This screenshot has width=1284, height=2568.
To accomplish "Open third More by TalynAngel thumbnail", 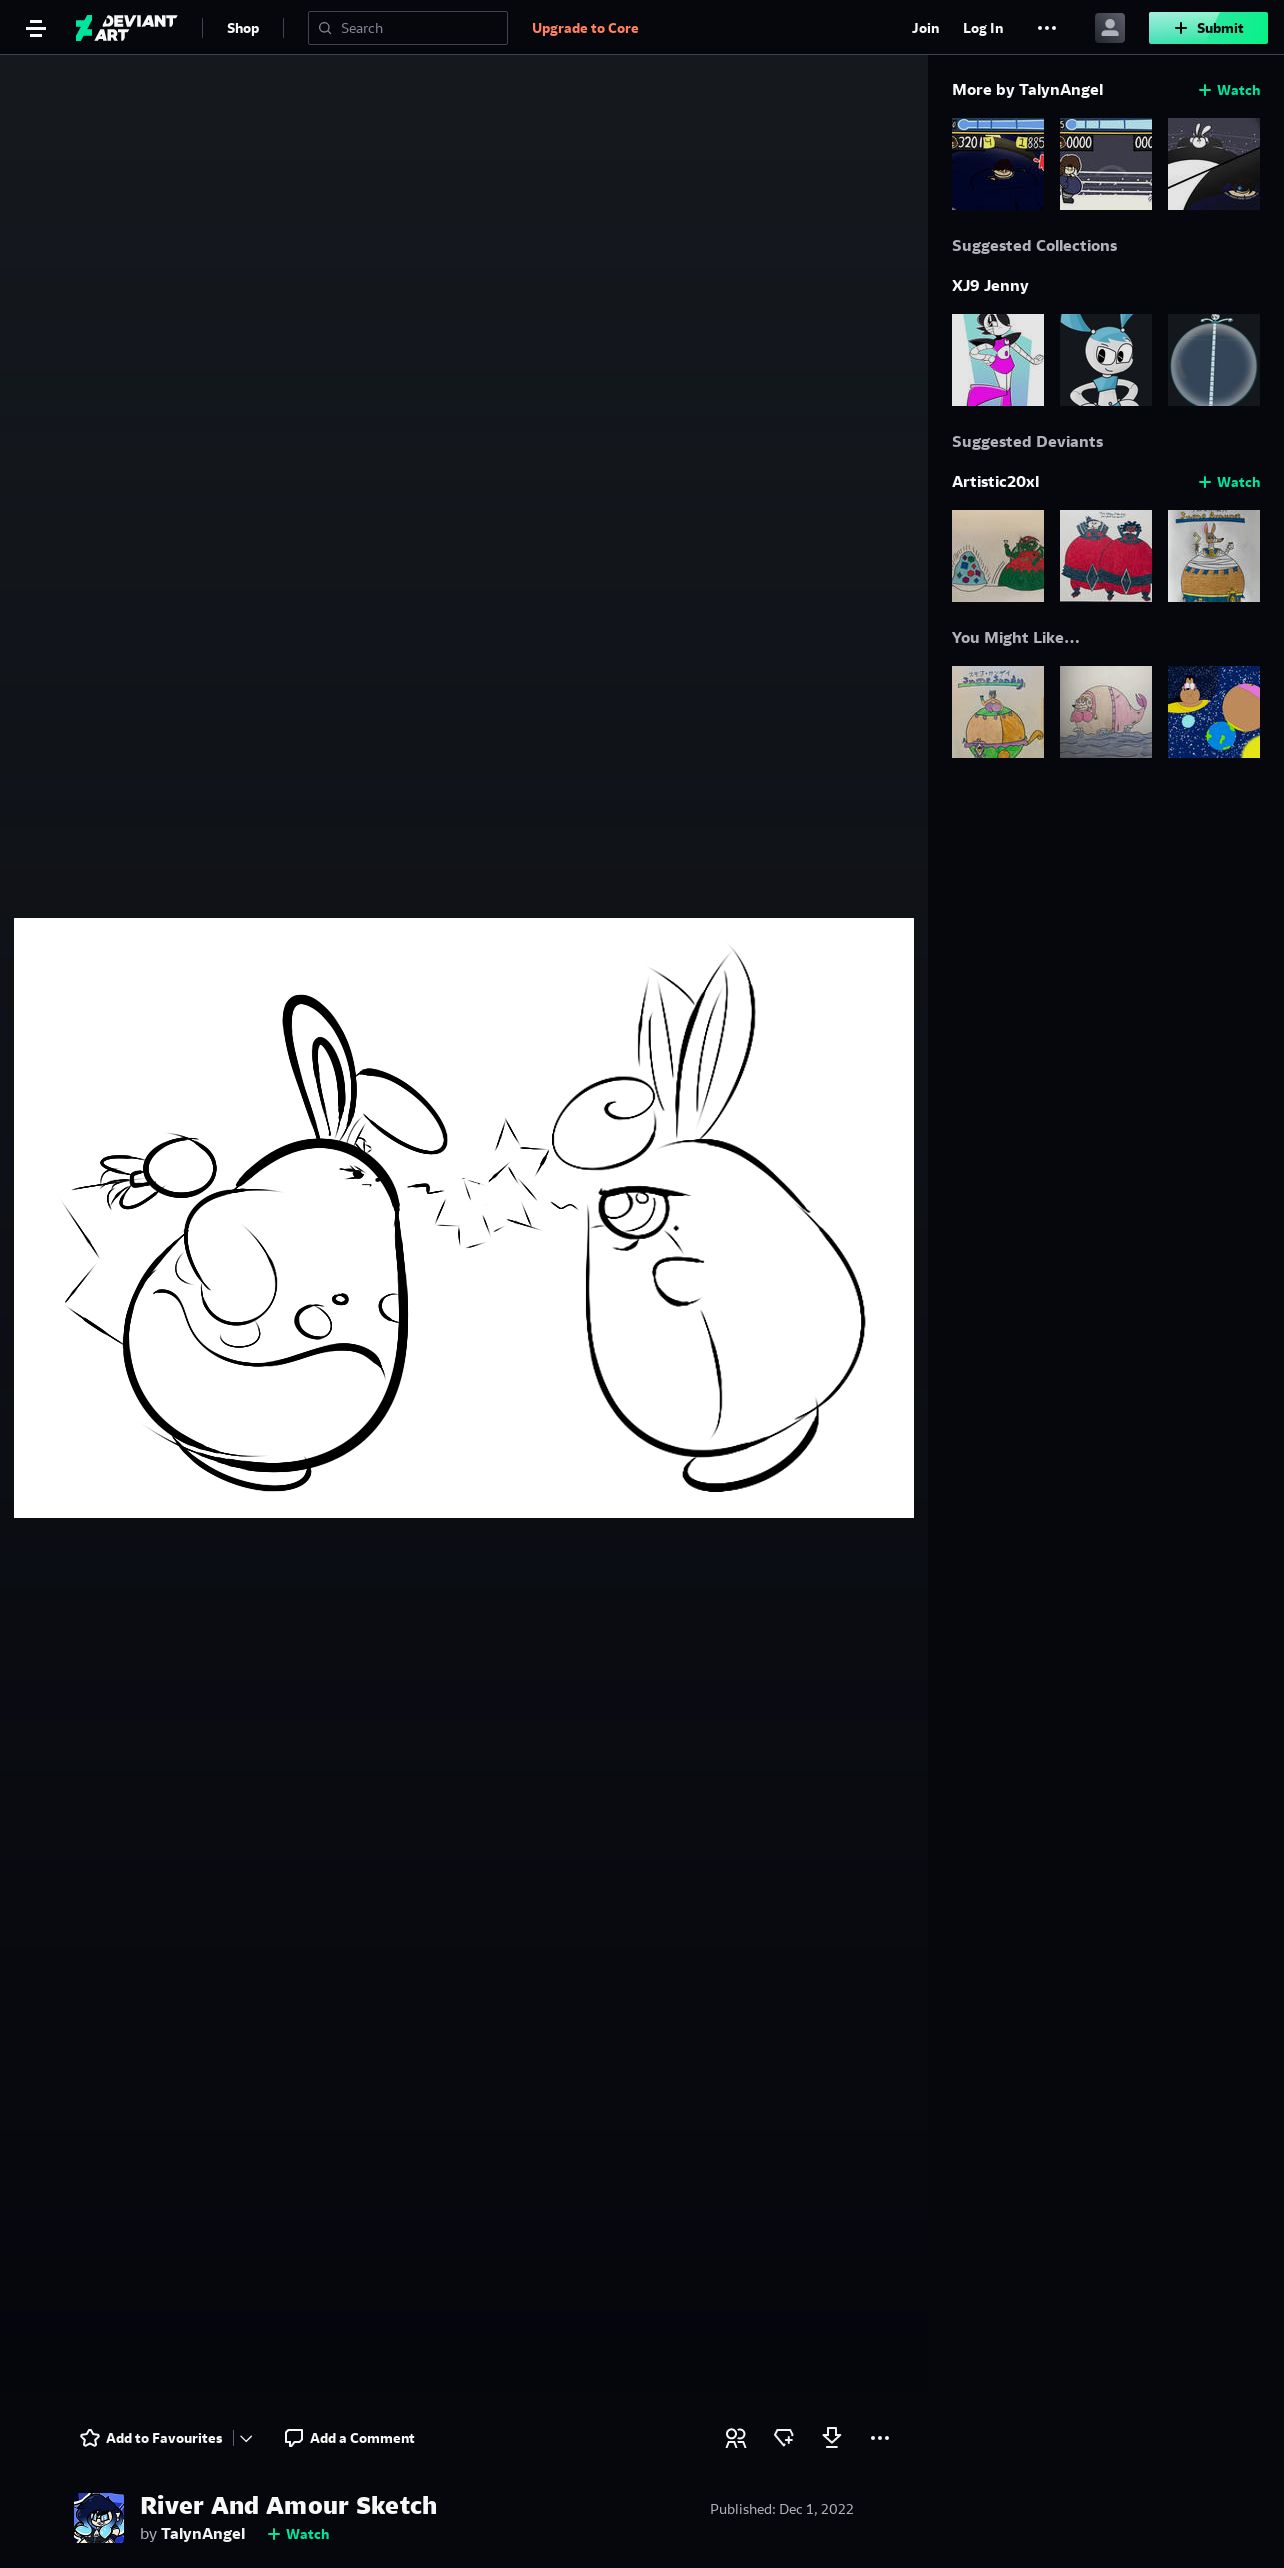I will (x=1214, y=164).
